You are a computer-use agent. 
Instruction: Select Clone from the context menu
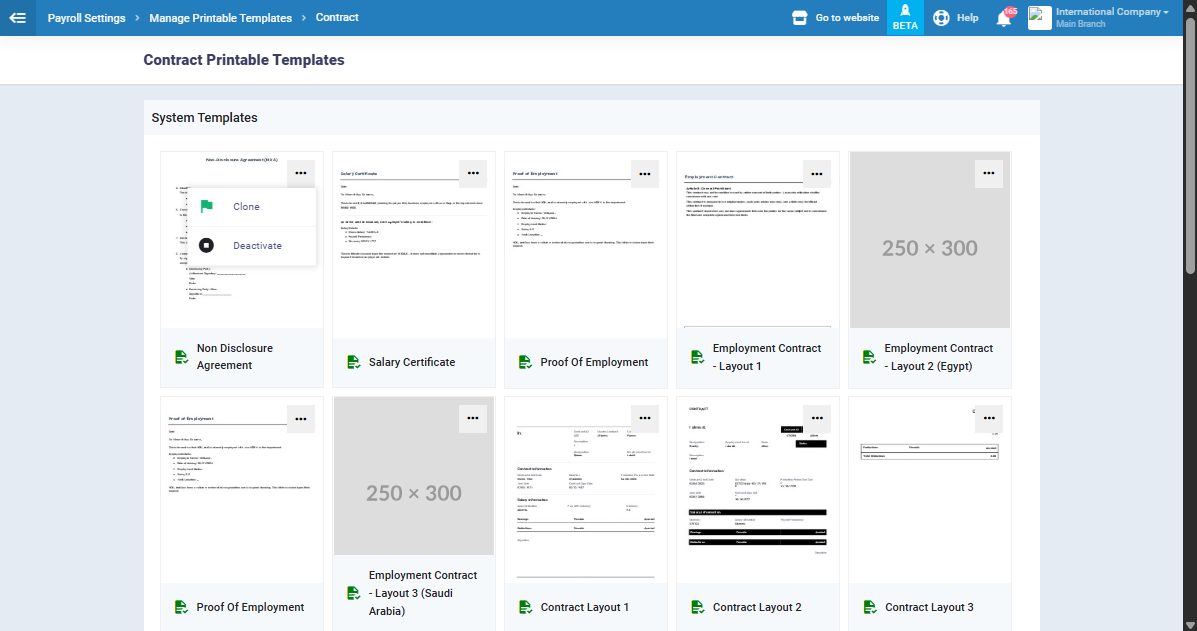pyautogui.click(x=246, y=207)
